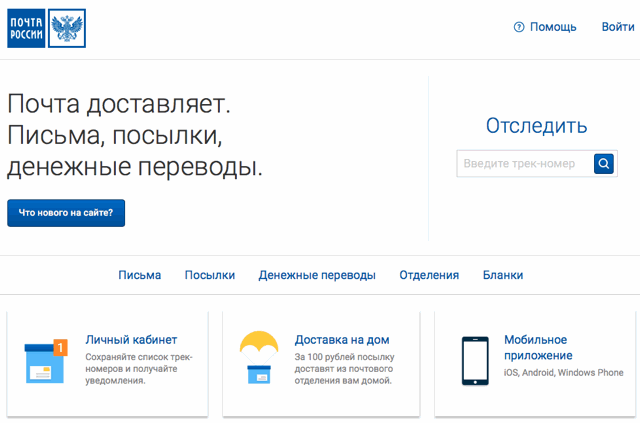Click the magnifier search button

pyautogui.click(x=604, y=164)
